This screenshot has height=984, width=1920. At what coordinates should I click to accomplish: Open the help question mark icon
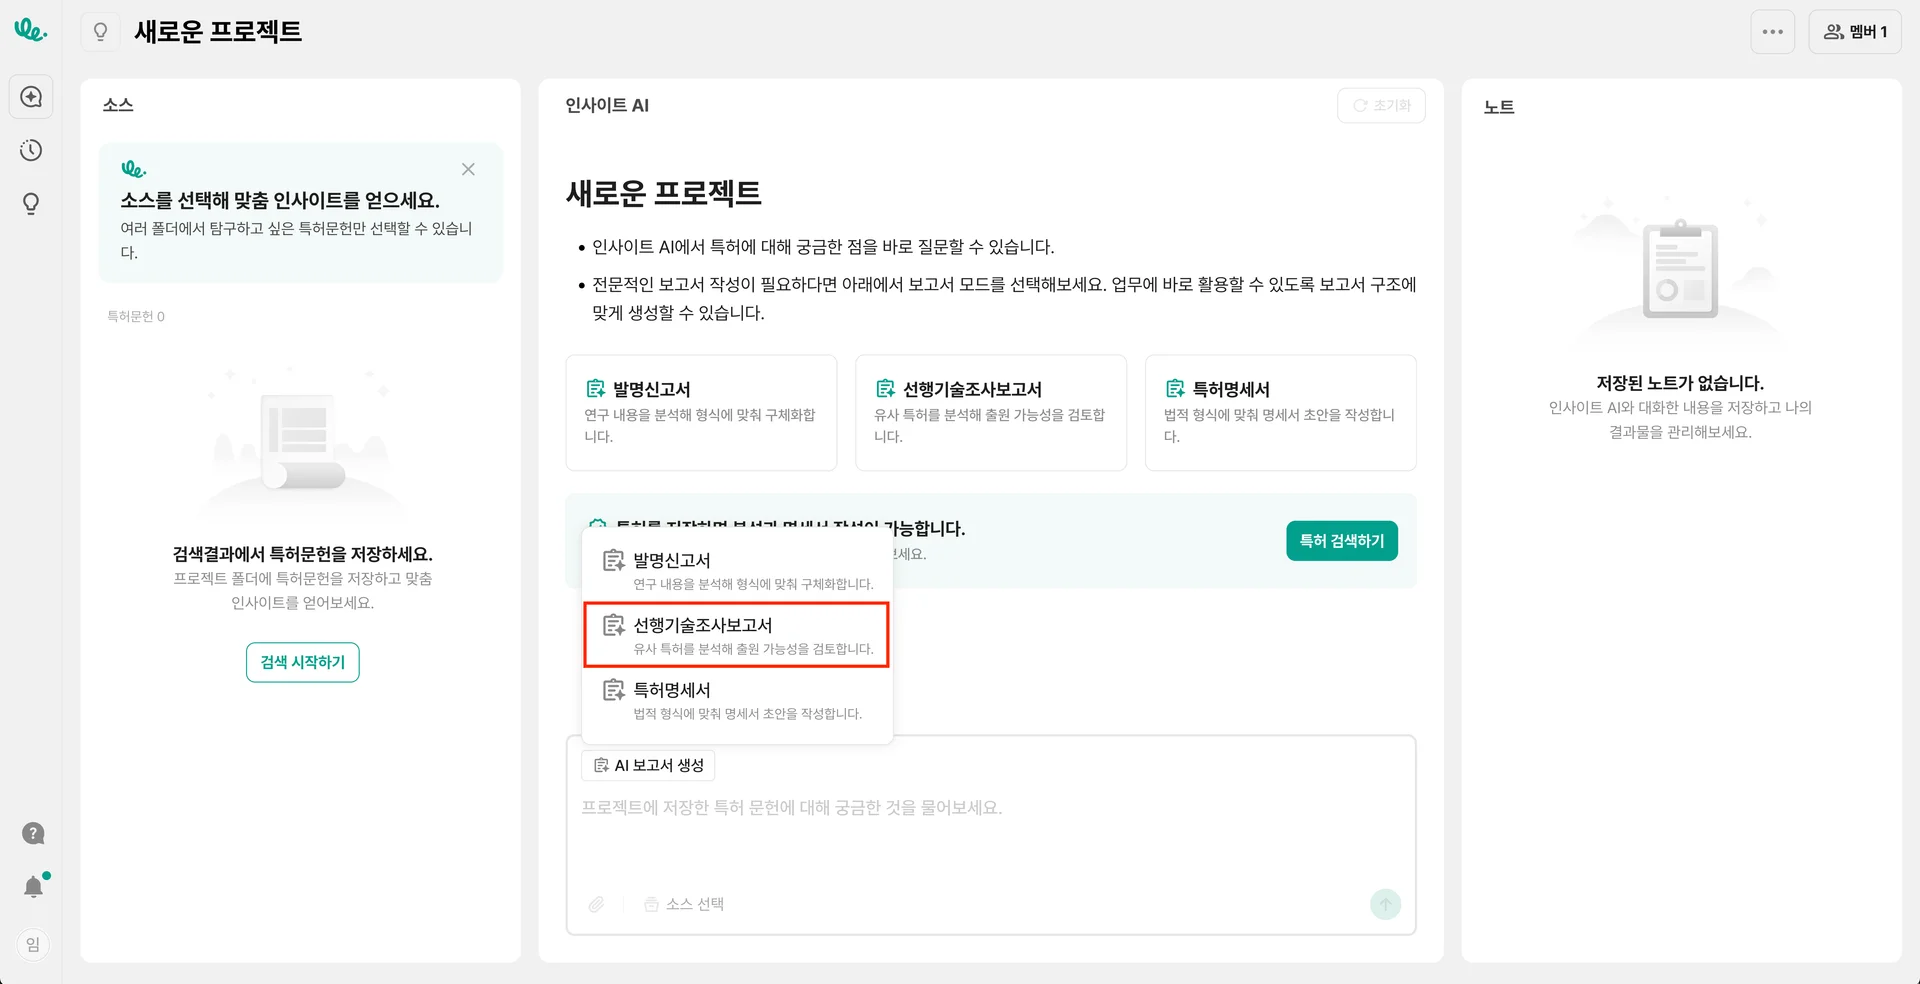coord(33,833)
